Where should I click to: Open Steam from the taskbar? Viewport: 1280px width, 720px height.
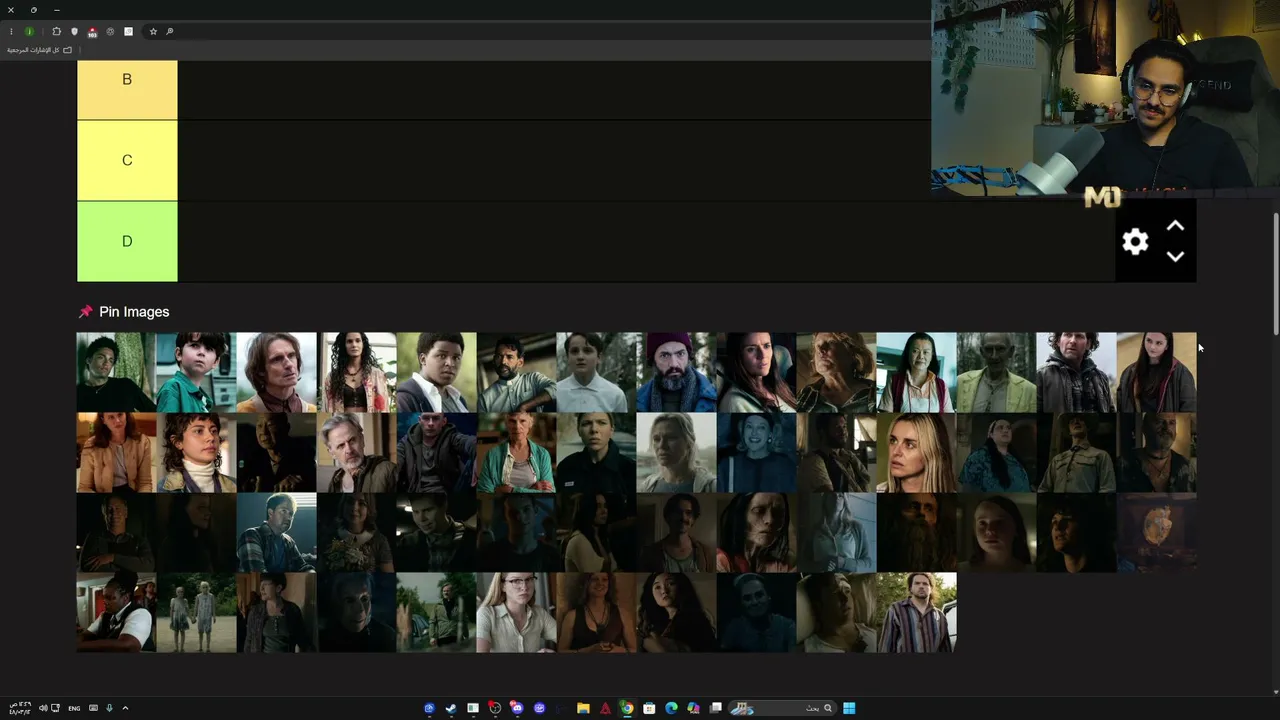point(451,708)
